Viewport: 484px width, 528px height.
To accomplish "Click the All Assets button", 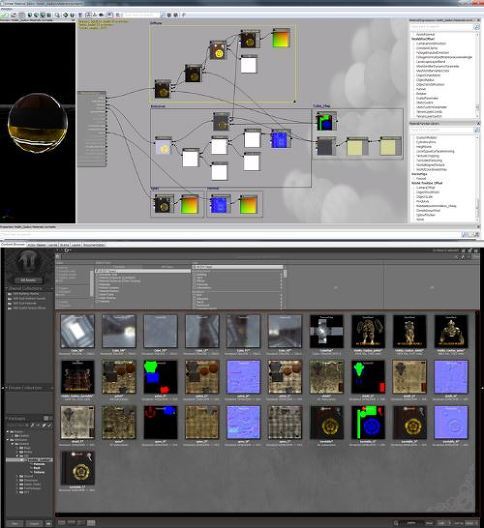I will tap(27, 280).
